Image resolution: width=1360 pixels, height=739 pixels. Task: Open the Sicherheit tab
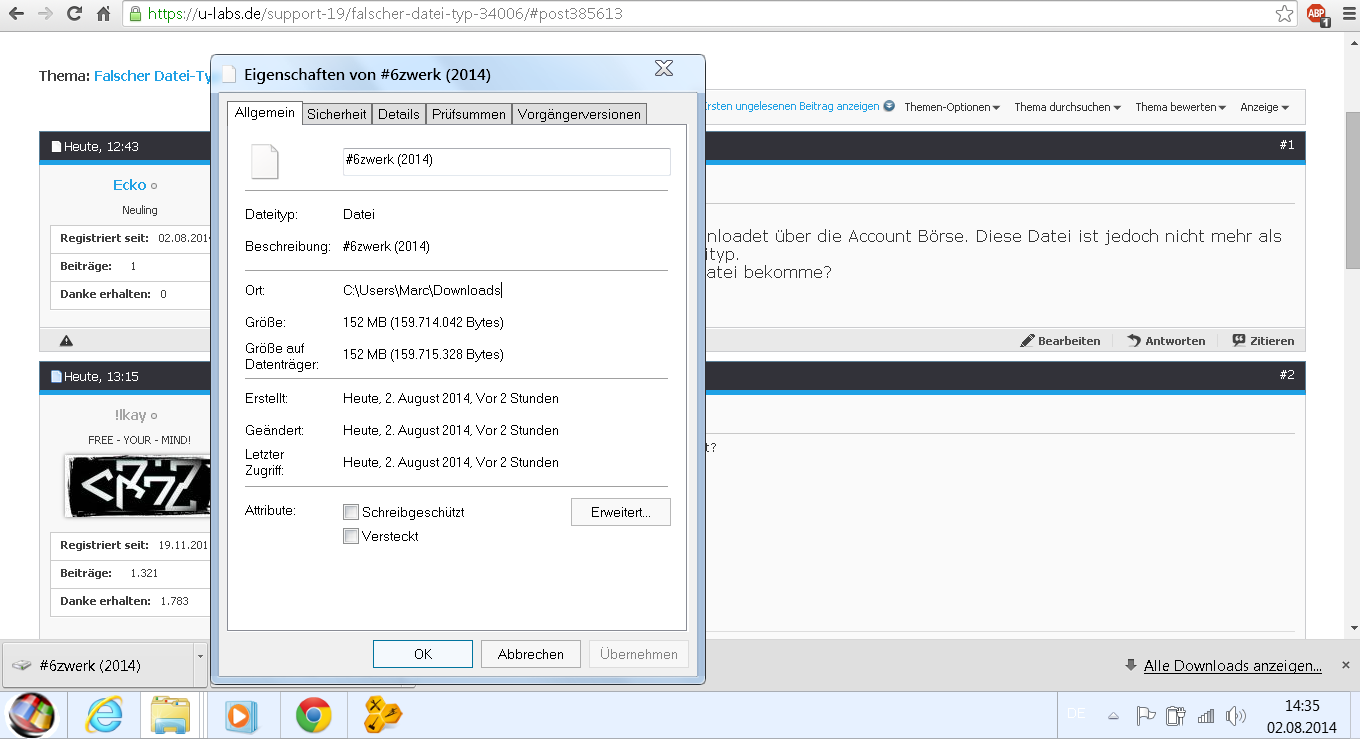(336, 114)
